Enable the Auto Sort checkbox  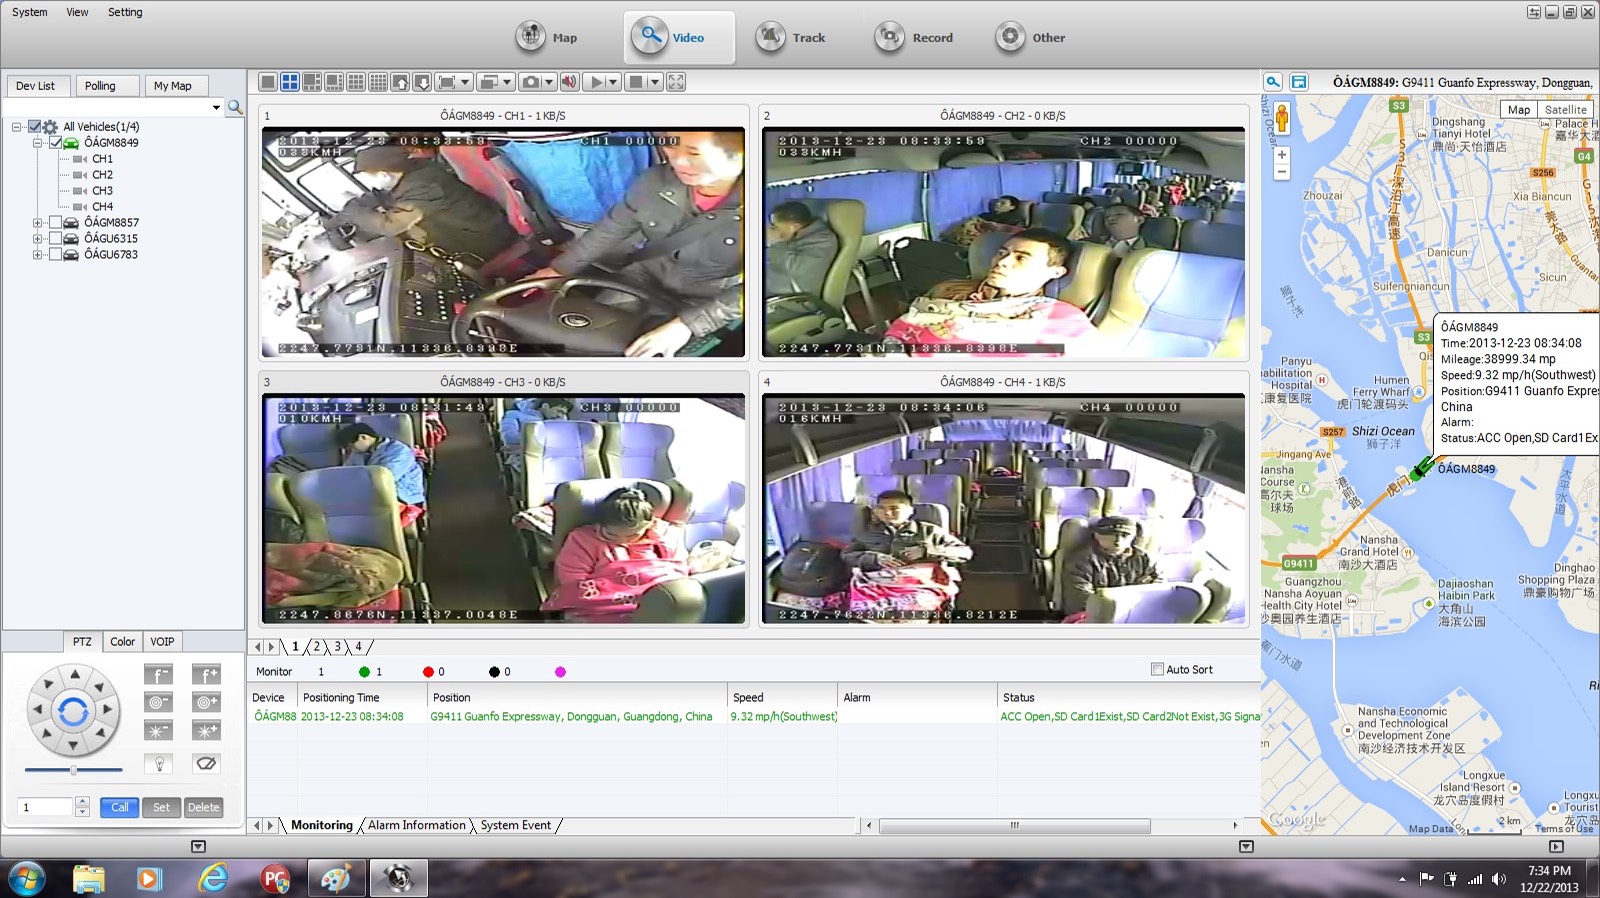click(1157, 669)
